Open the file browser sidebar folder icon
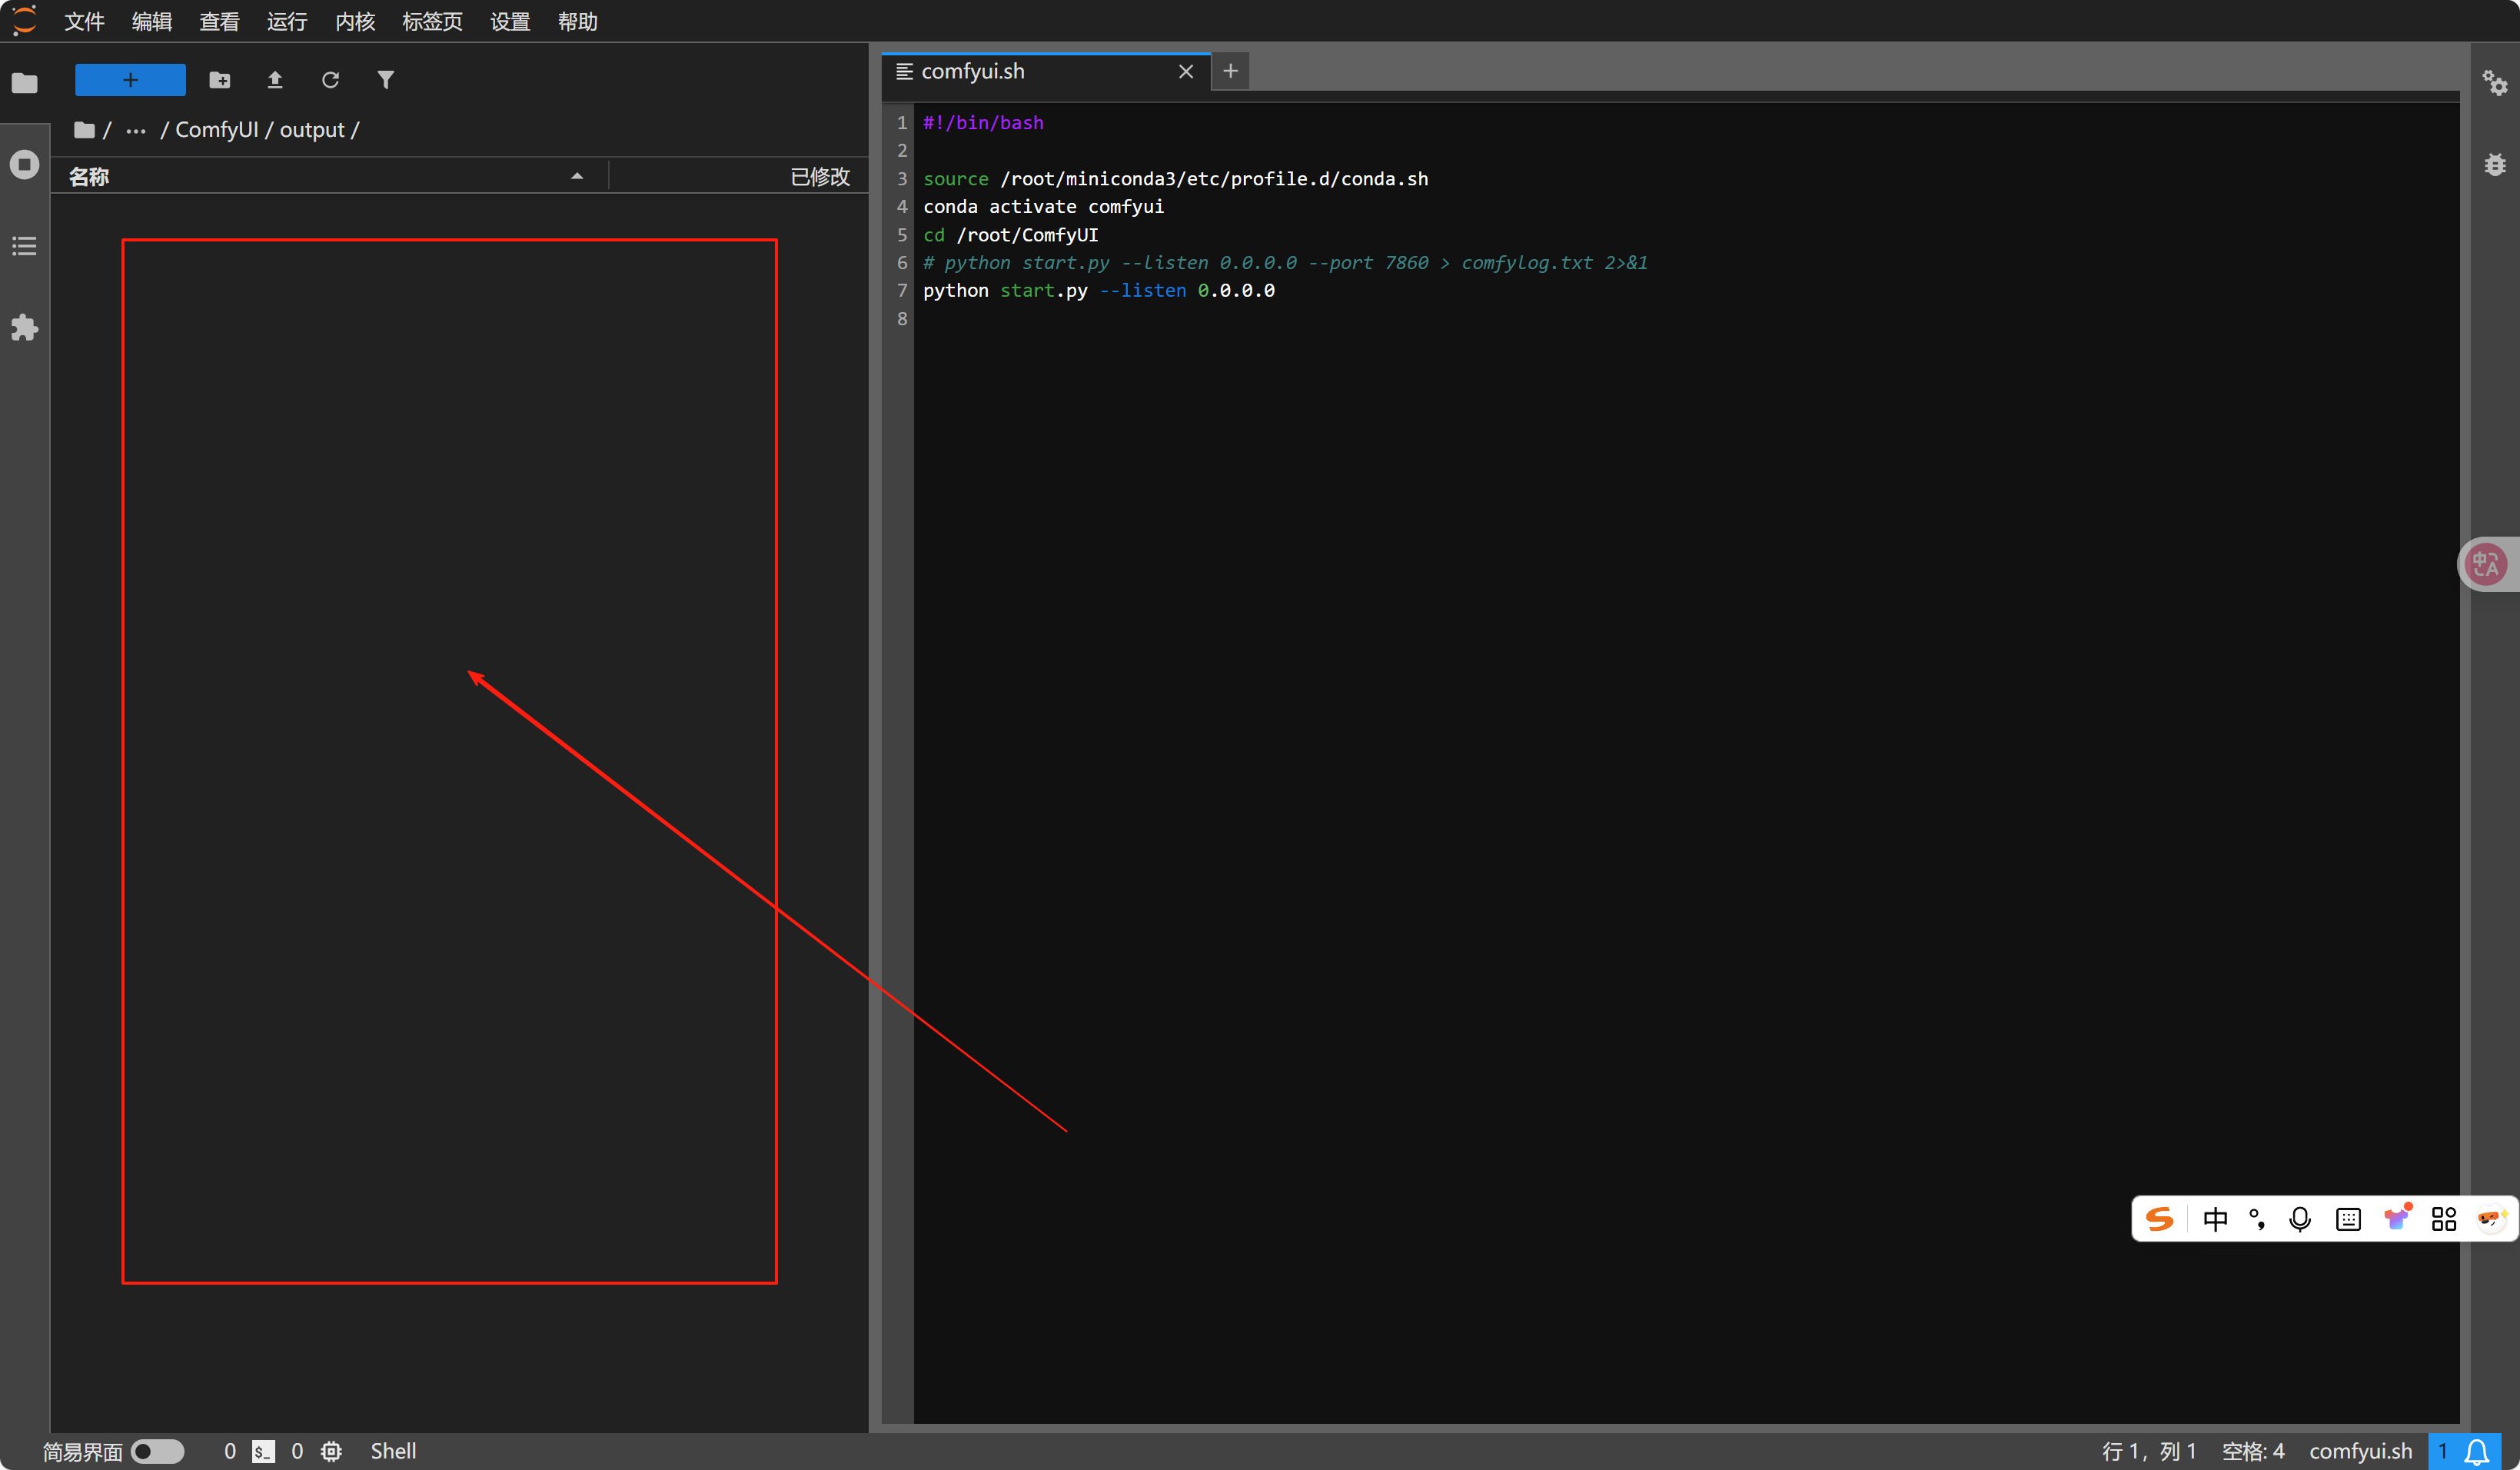 tap(24, 83)
